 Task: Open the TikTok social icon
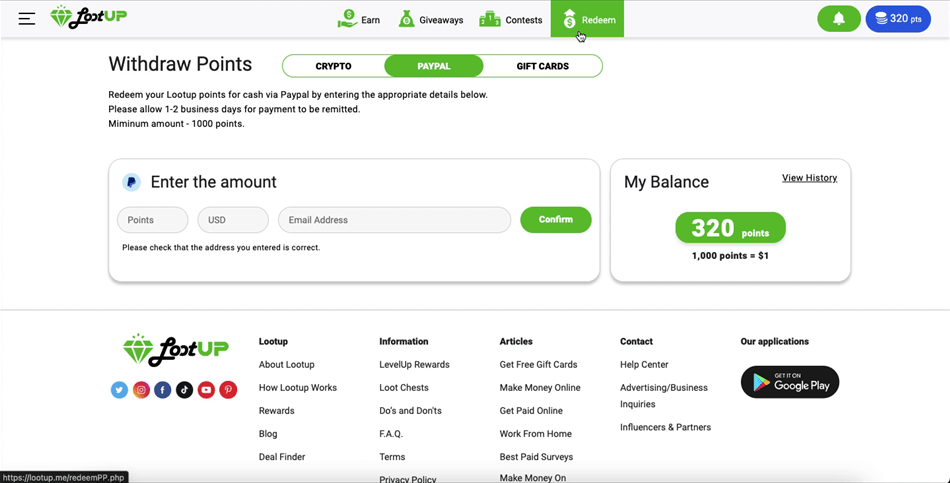[184, 390]
